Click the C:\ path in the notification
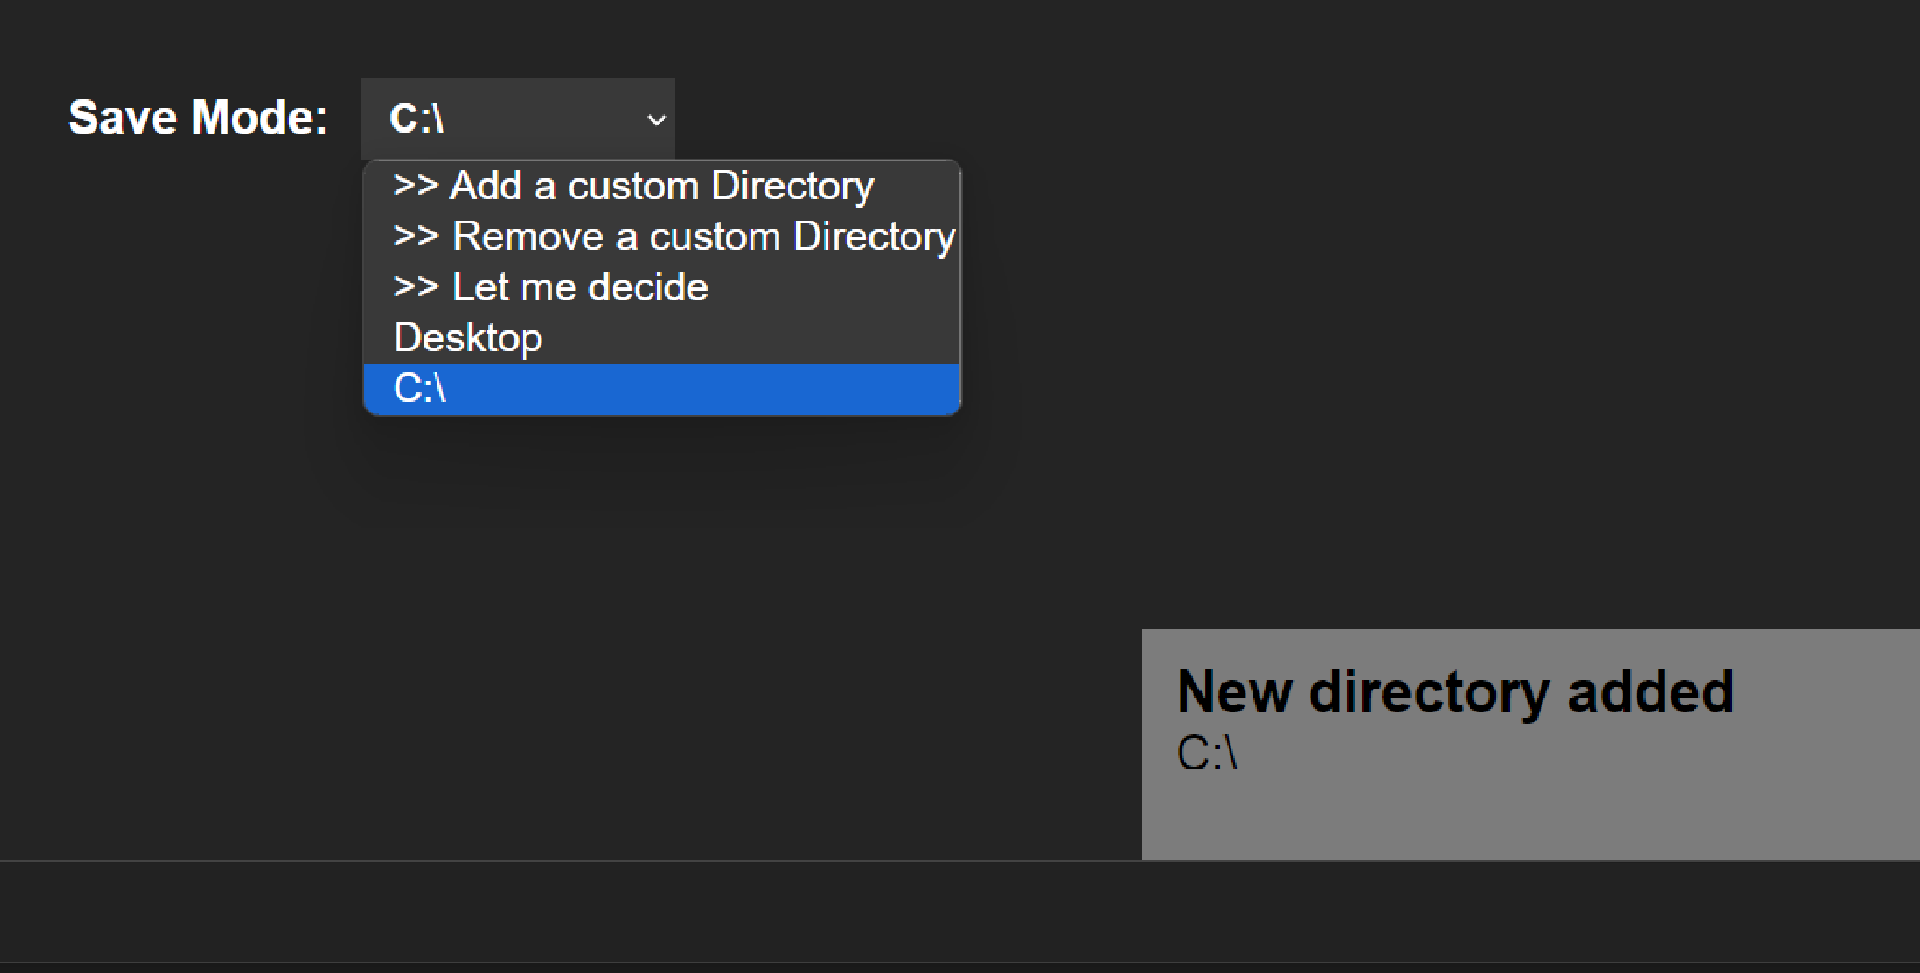The image size is (1920, 973). [1207, 753]
